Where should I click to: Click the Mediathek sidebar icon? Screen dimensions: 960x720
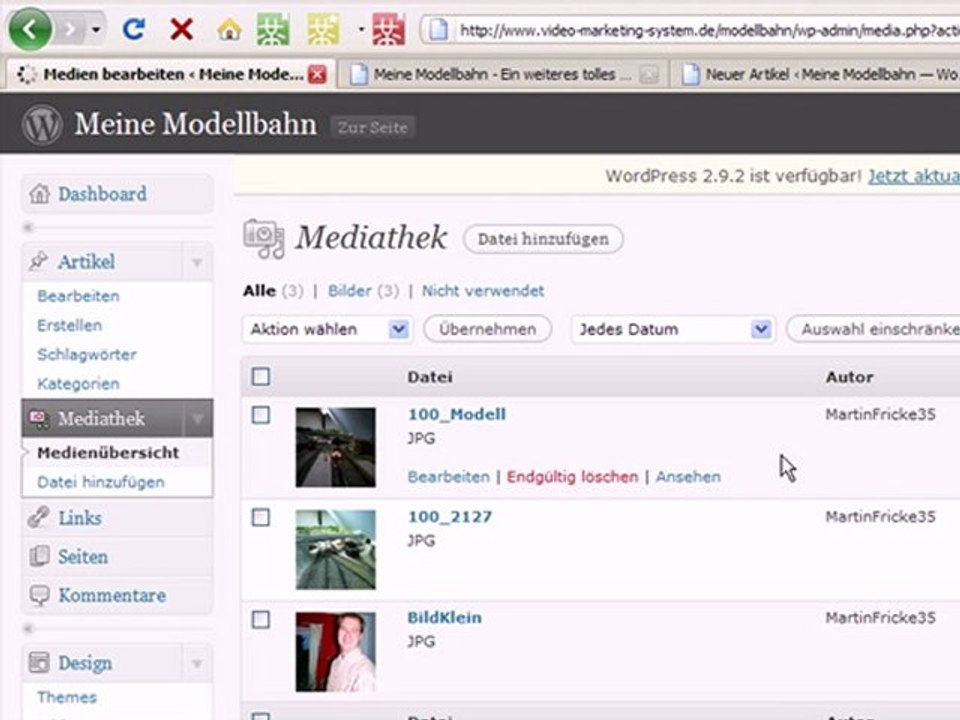(39, 418)
